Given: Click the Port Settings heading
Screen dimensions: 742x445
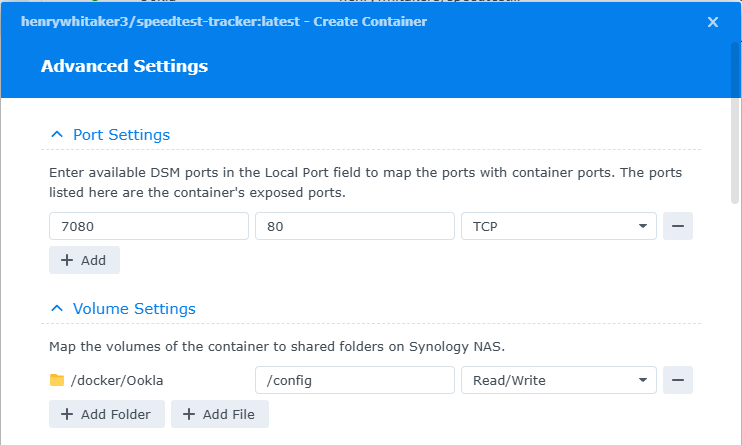Looking at the screenshot, I should [x=121, y=135].
